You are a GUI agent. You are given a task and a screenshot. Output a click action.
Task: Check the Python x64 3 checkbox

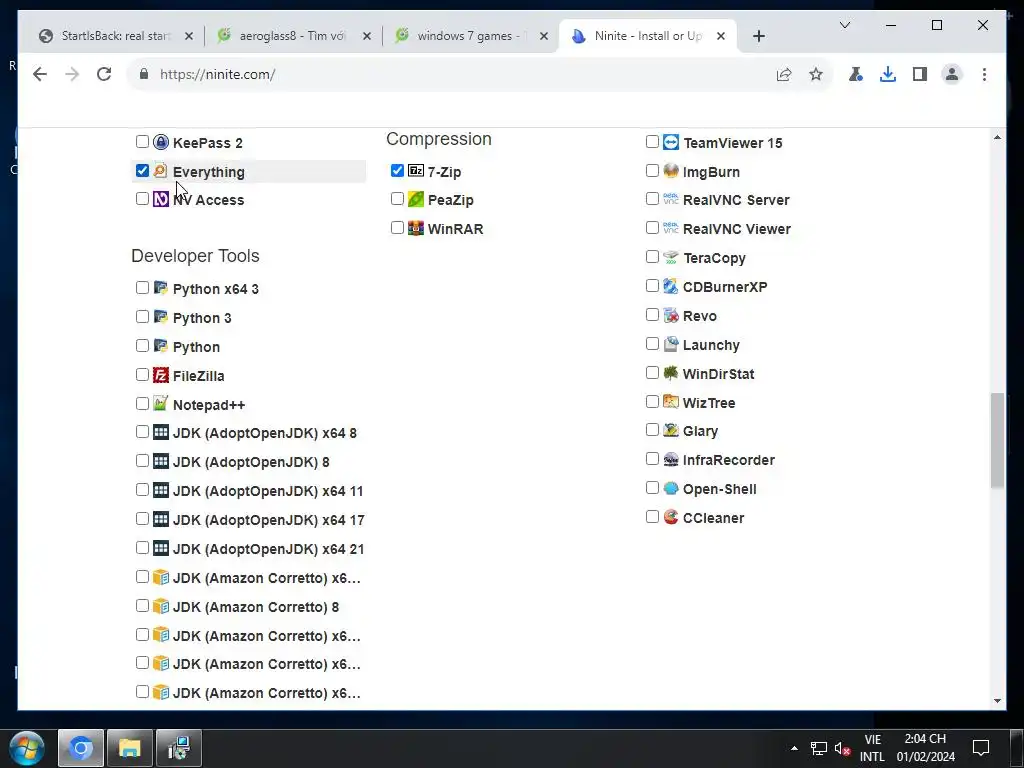[x=142, y=287]
